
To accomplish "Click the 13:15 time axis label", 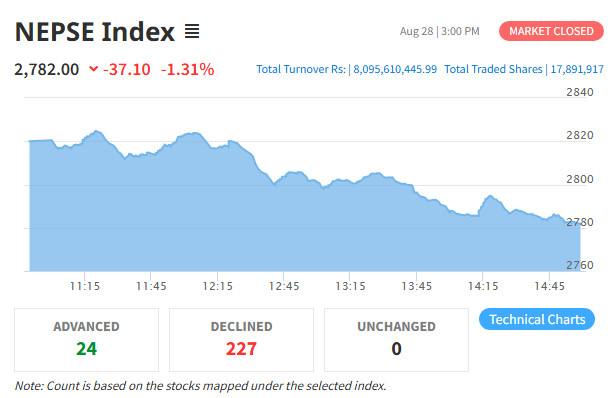I will tap(350, 286).
